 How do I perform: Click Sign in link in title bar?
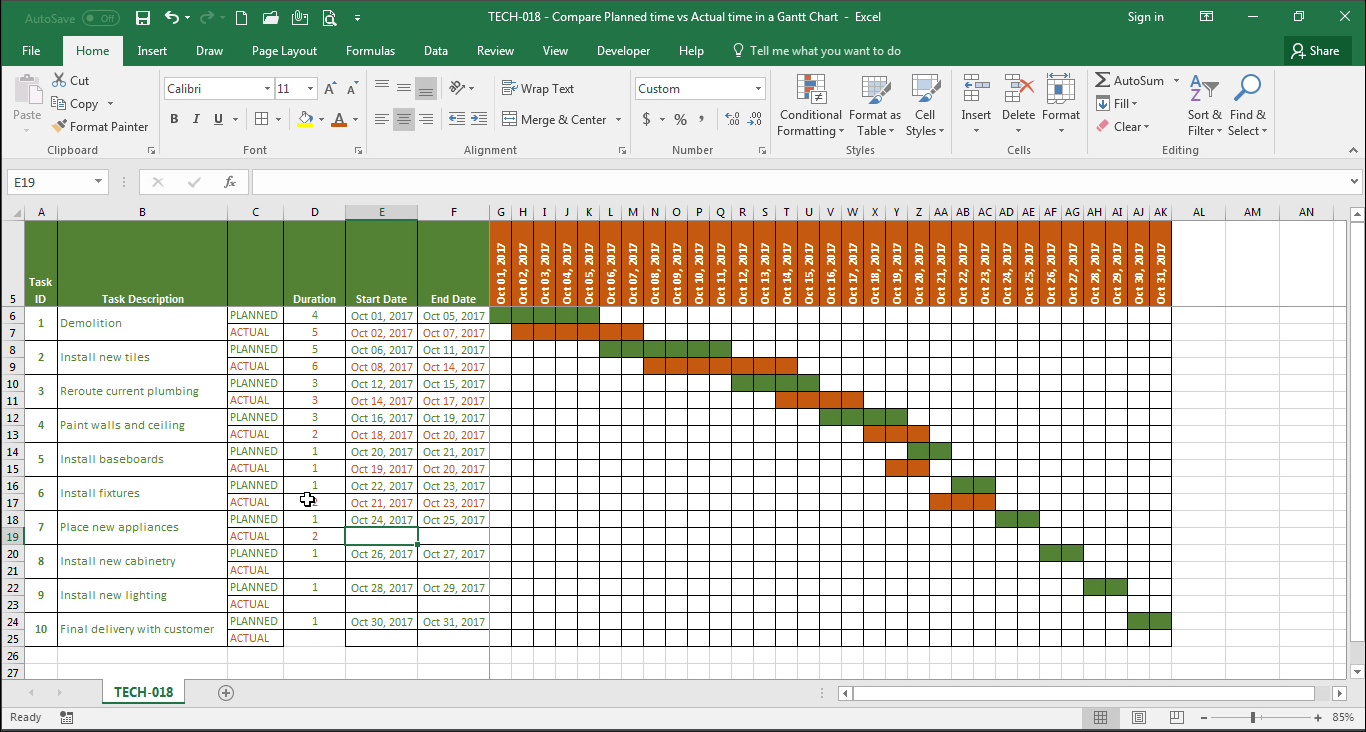(1145, 17)
